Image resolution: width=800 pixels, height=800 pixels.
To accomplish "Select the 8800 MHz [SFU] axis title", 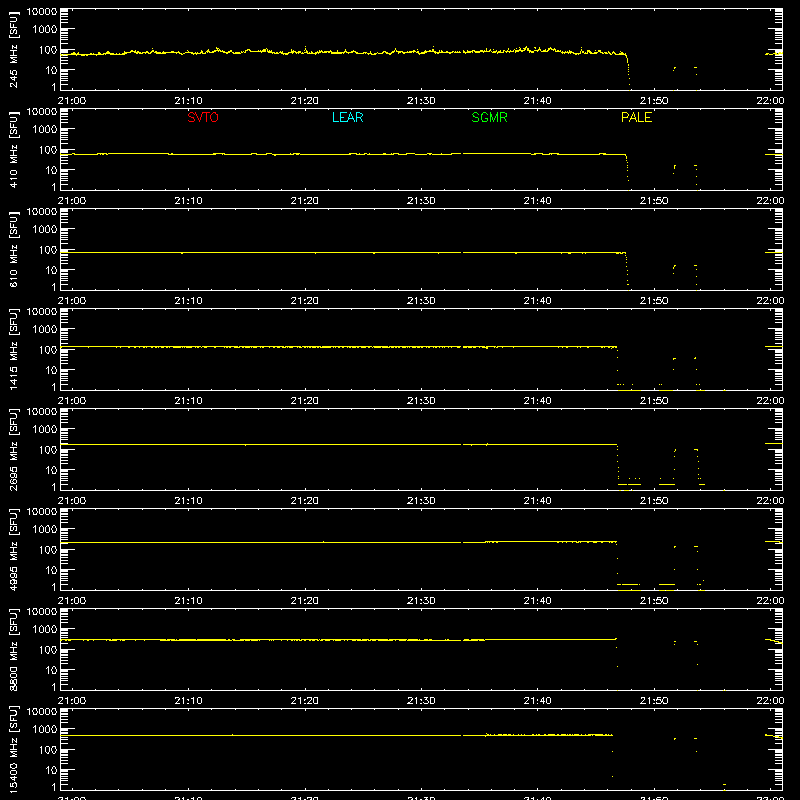I will [13, 649].
